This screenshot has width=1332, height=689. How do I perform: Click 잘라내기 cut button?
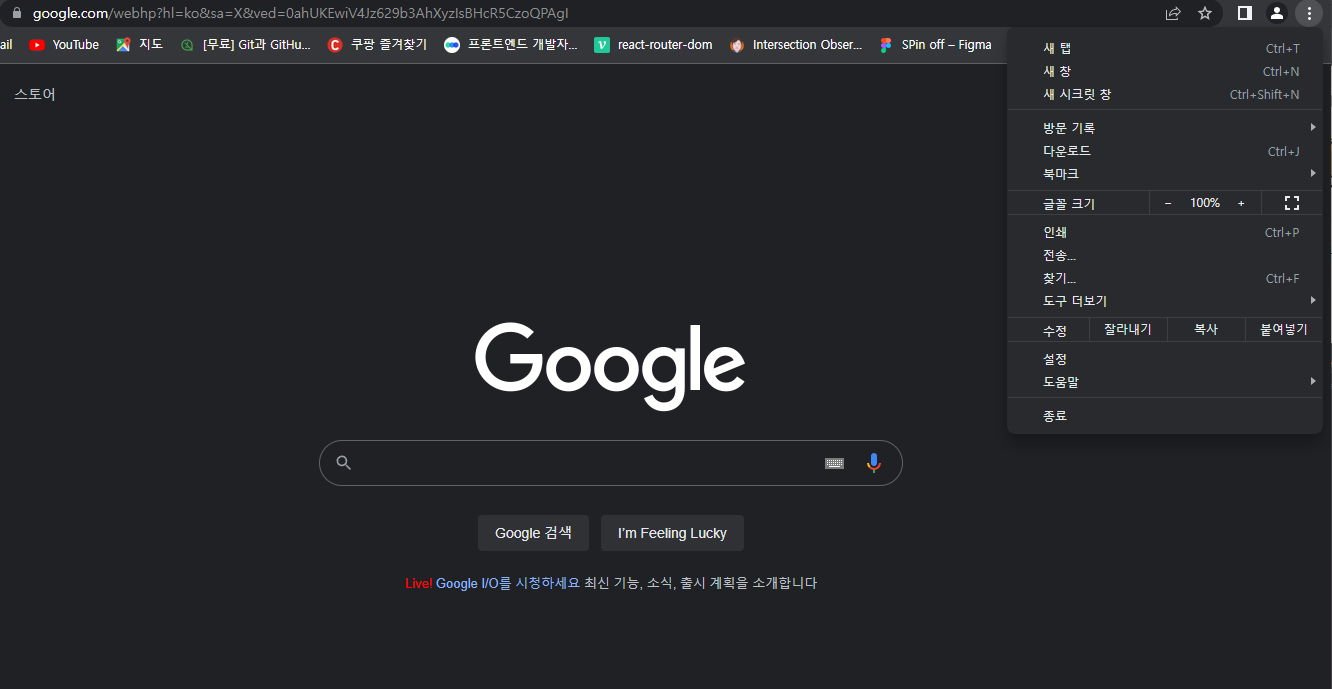tap(1128, 330)
